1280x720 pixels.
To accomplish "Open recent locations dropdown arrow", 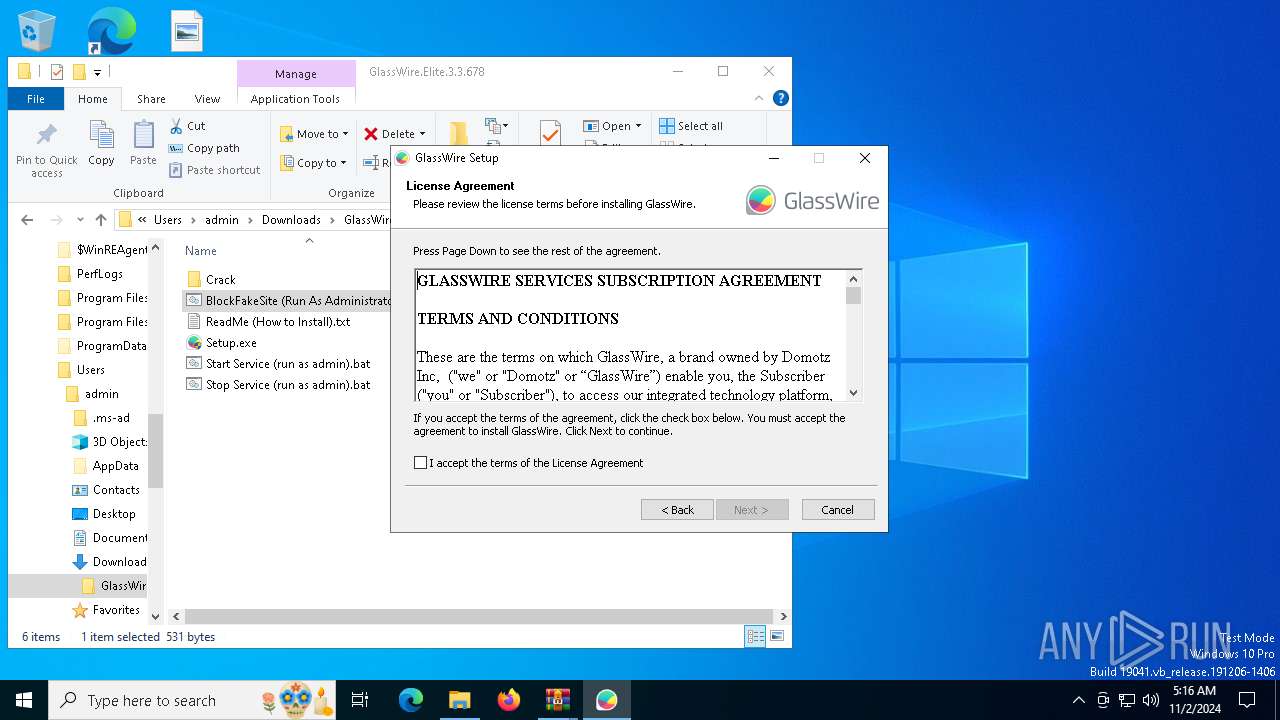I will pos(80,220).
